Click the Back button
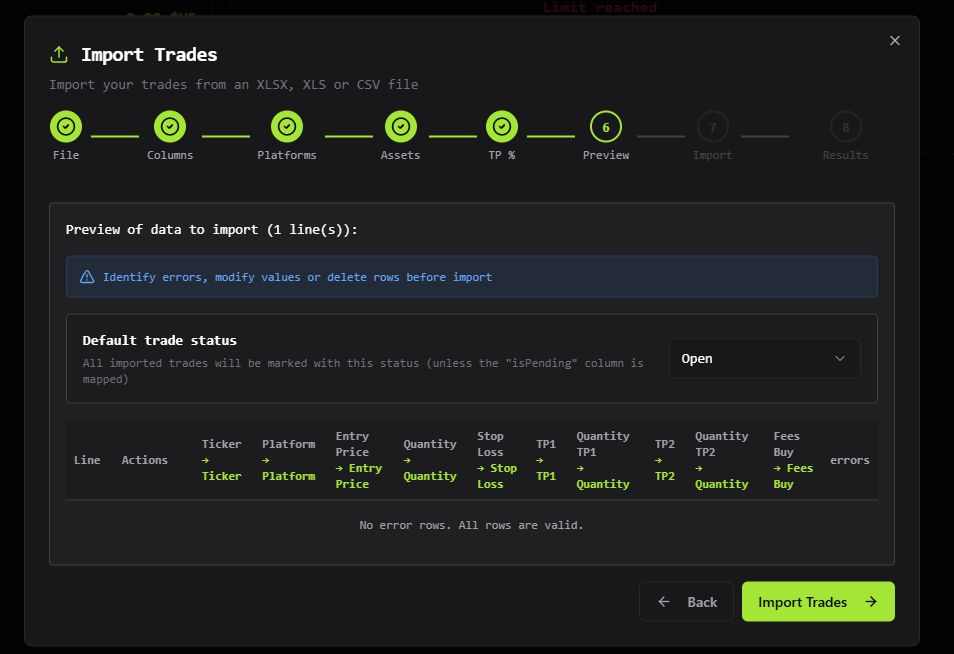This screenshot has height=654, width=954. (x=686, y=601)
